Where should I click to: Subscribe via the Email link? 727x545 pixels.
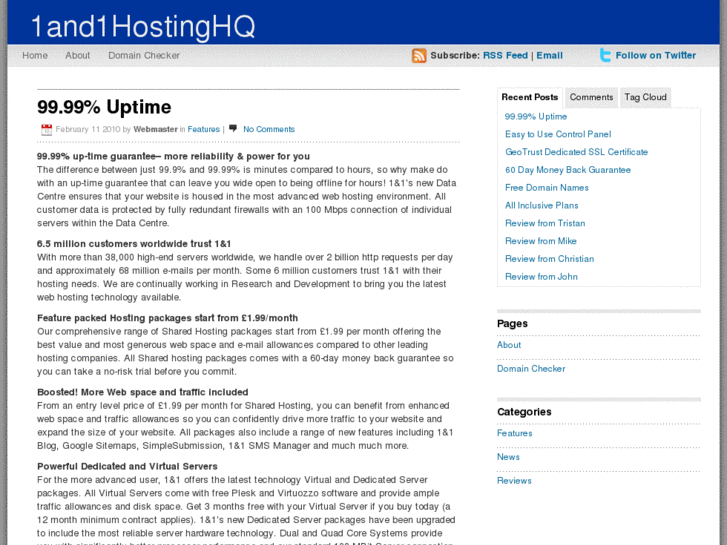(x=549, y=55)
